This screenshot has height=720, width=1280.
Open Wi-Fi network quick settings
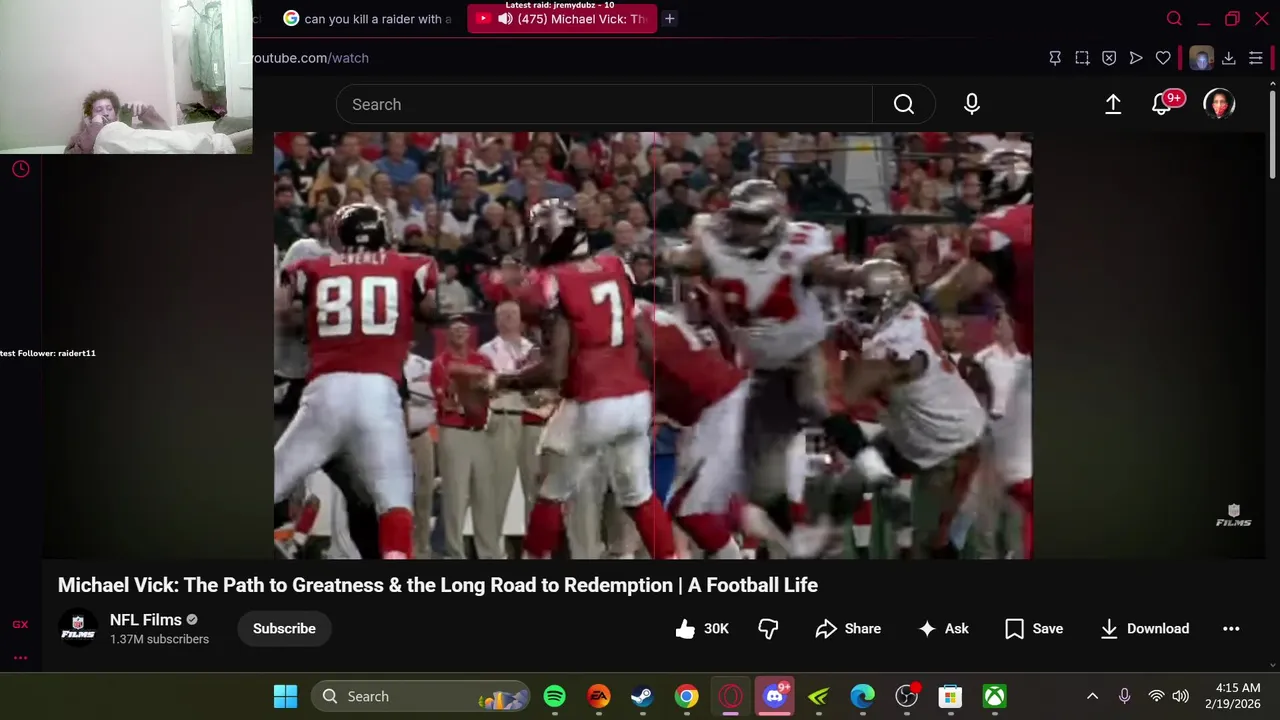[x=1156, y=696]
